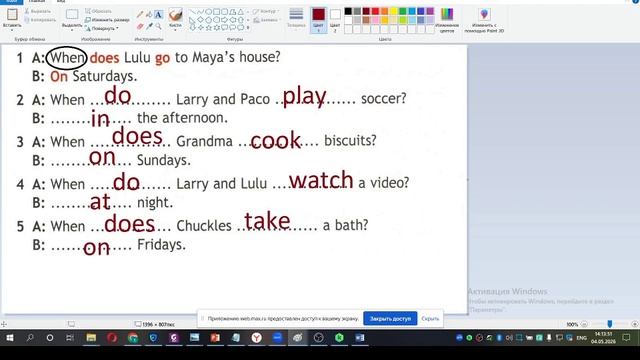This screenshot has width=640, height=360.
Task: Open the File tab in Paint ribbon
Action: [11, 2]
